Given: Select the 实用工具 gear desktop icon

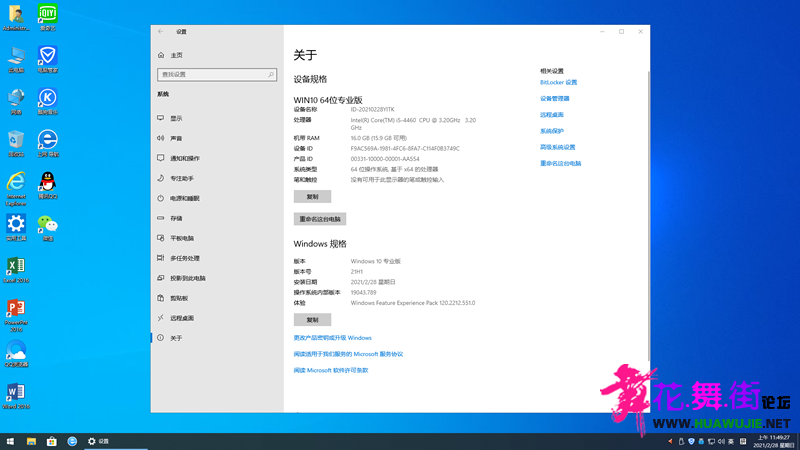Looking at the screenshot, I should tap(16, 228).
